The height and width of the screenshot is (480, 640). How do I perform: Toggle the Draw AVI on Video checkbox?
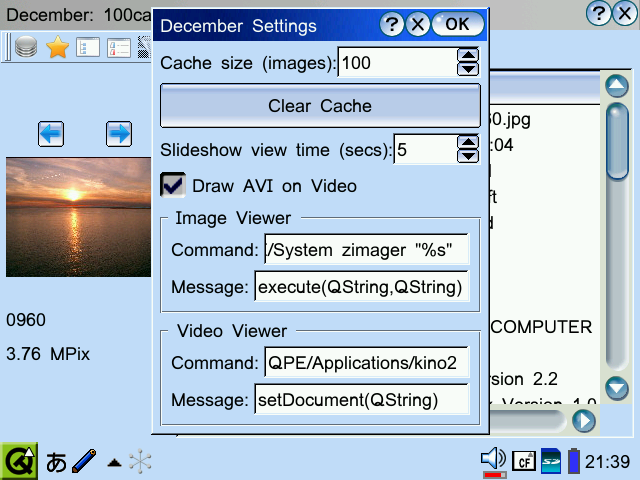pos(174,185)
